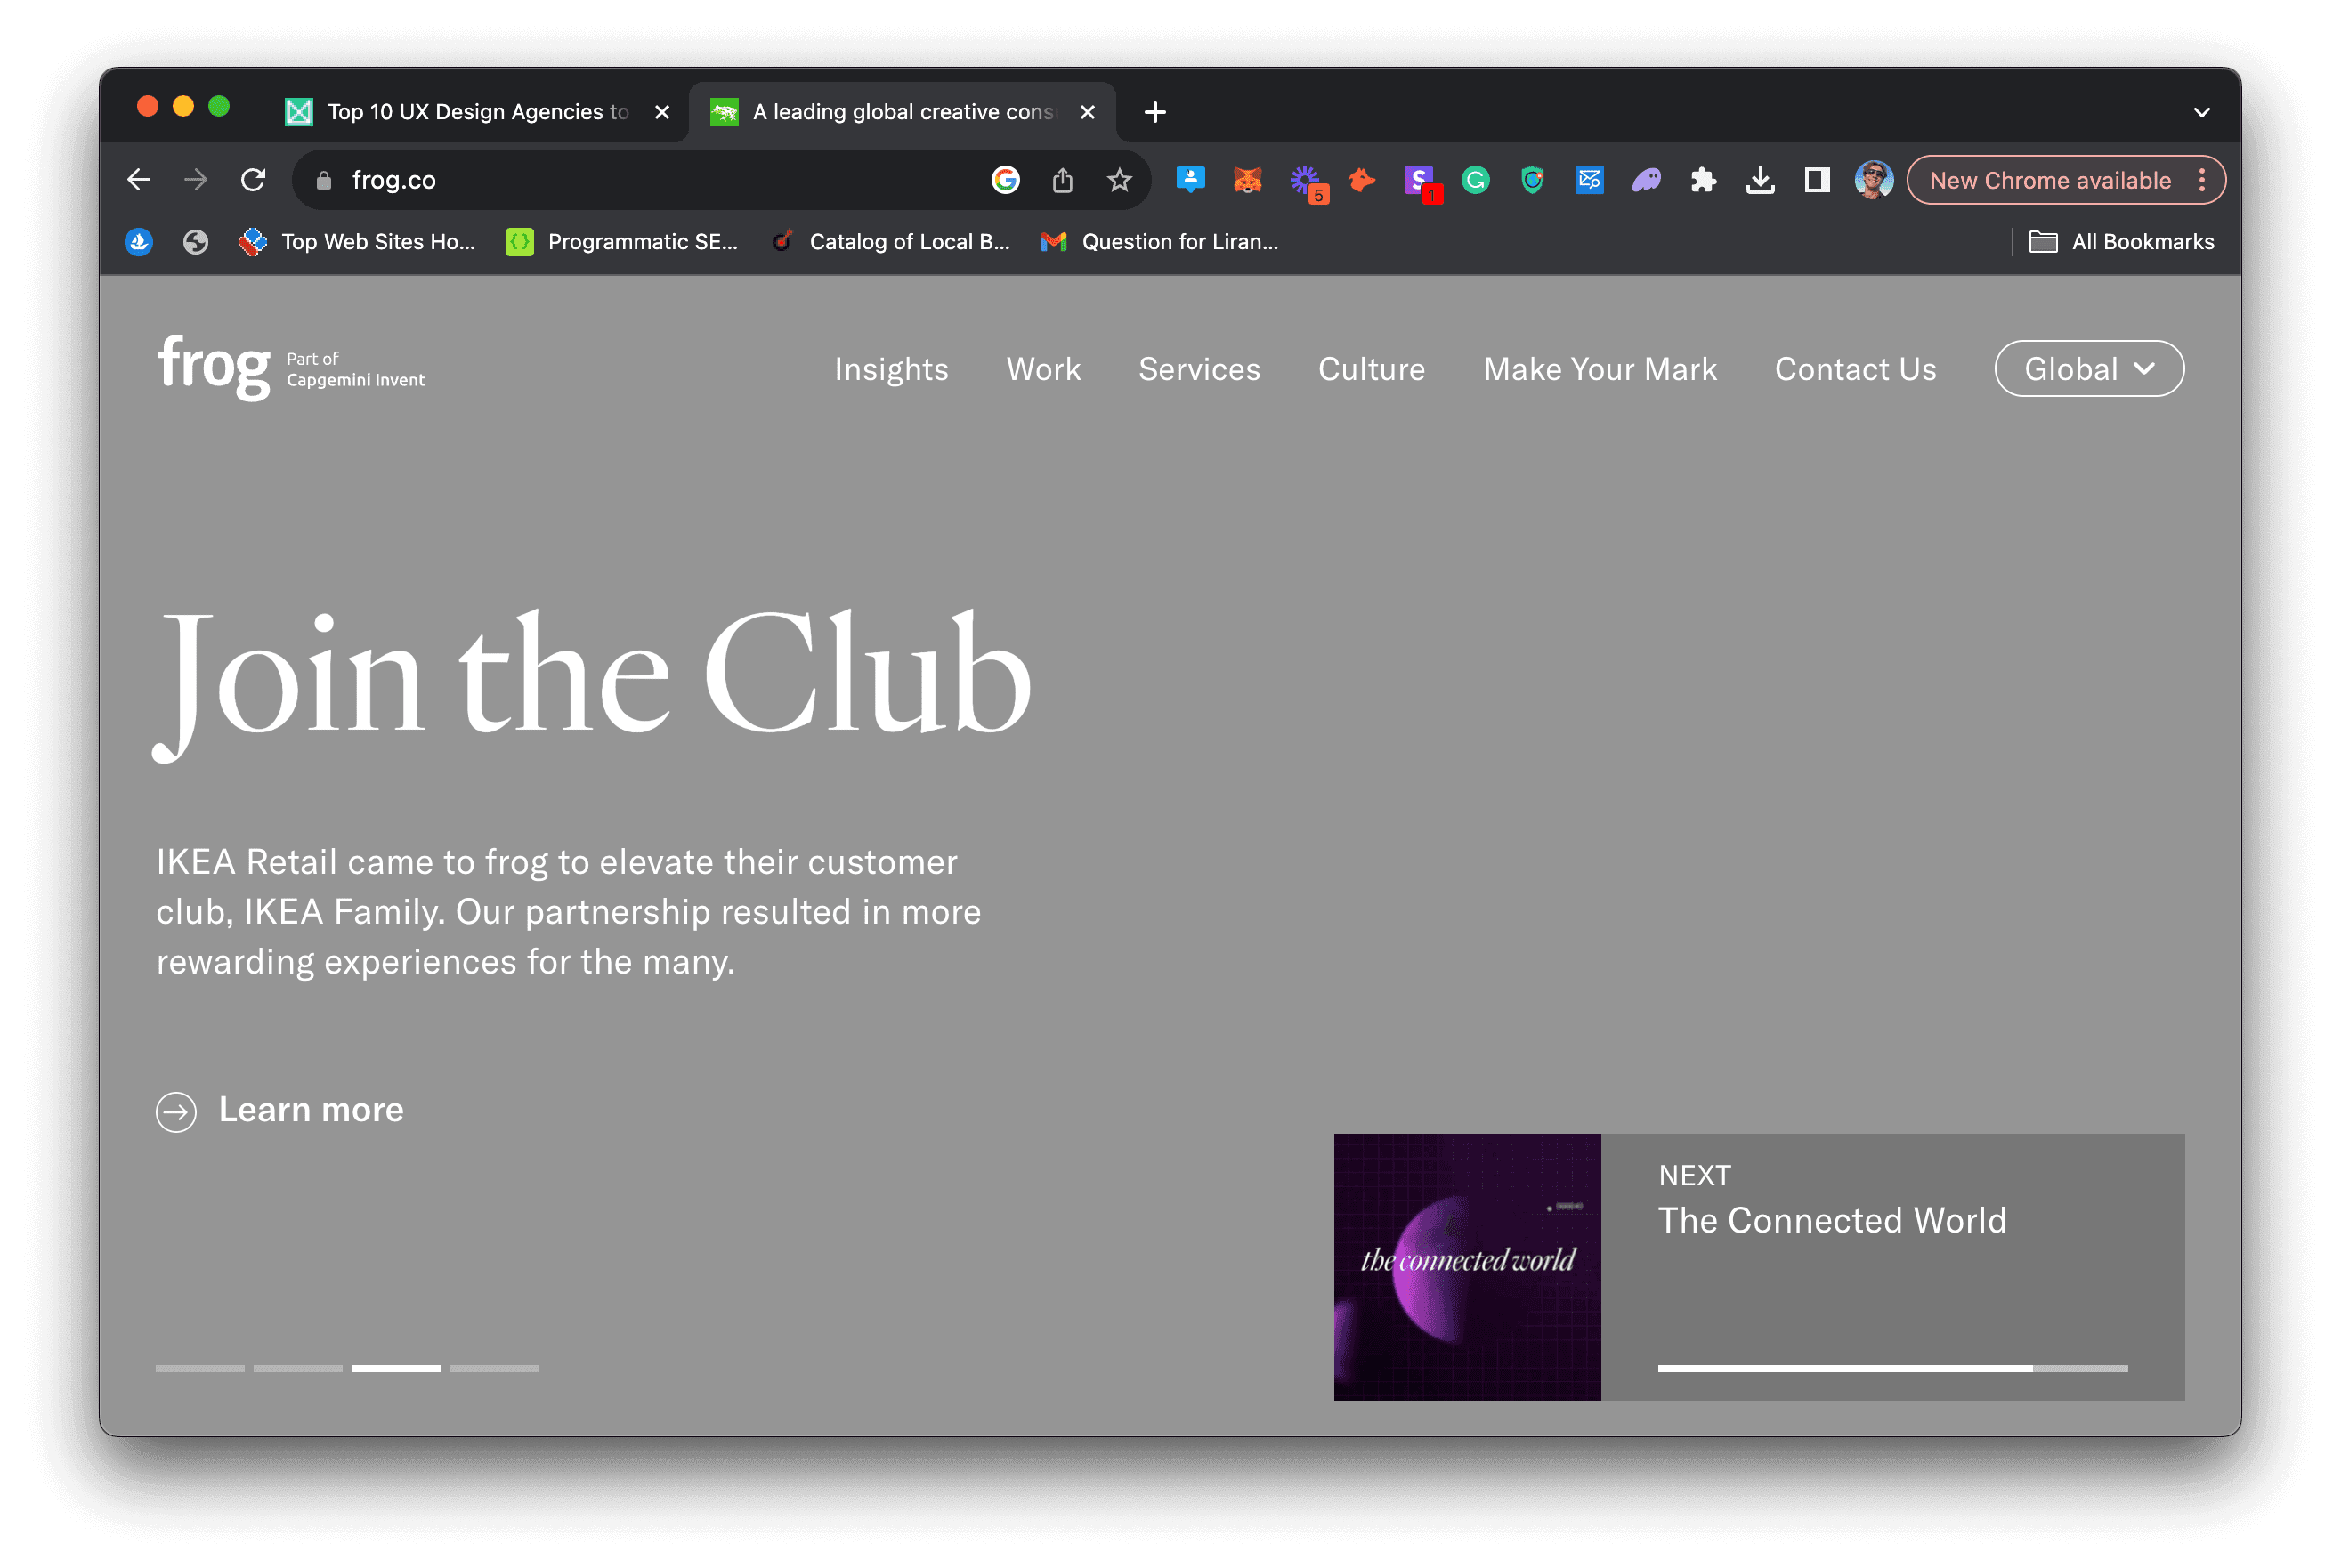Open the purple ghost extension icon

pos(1646,180)
